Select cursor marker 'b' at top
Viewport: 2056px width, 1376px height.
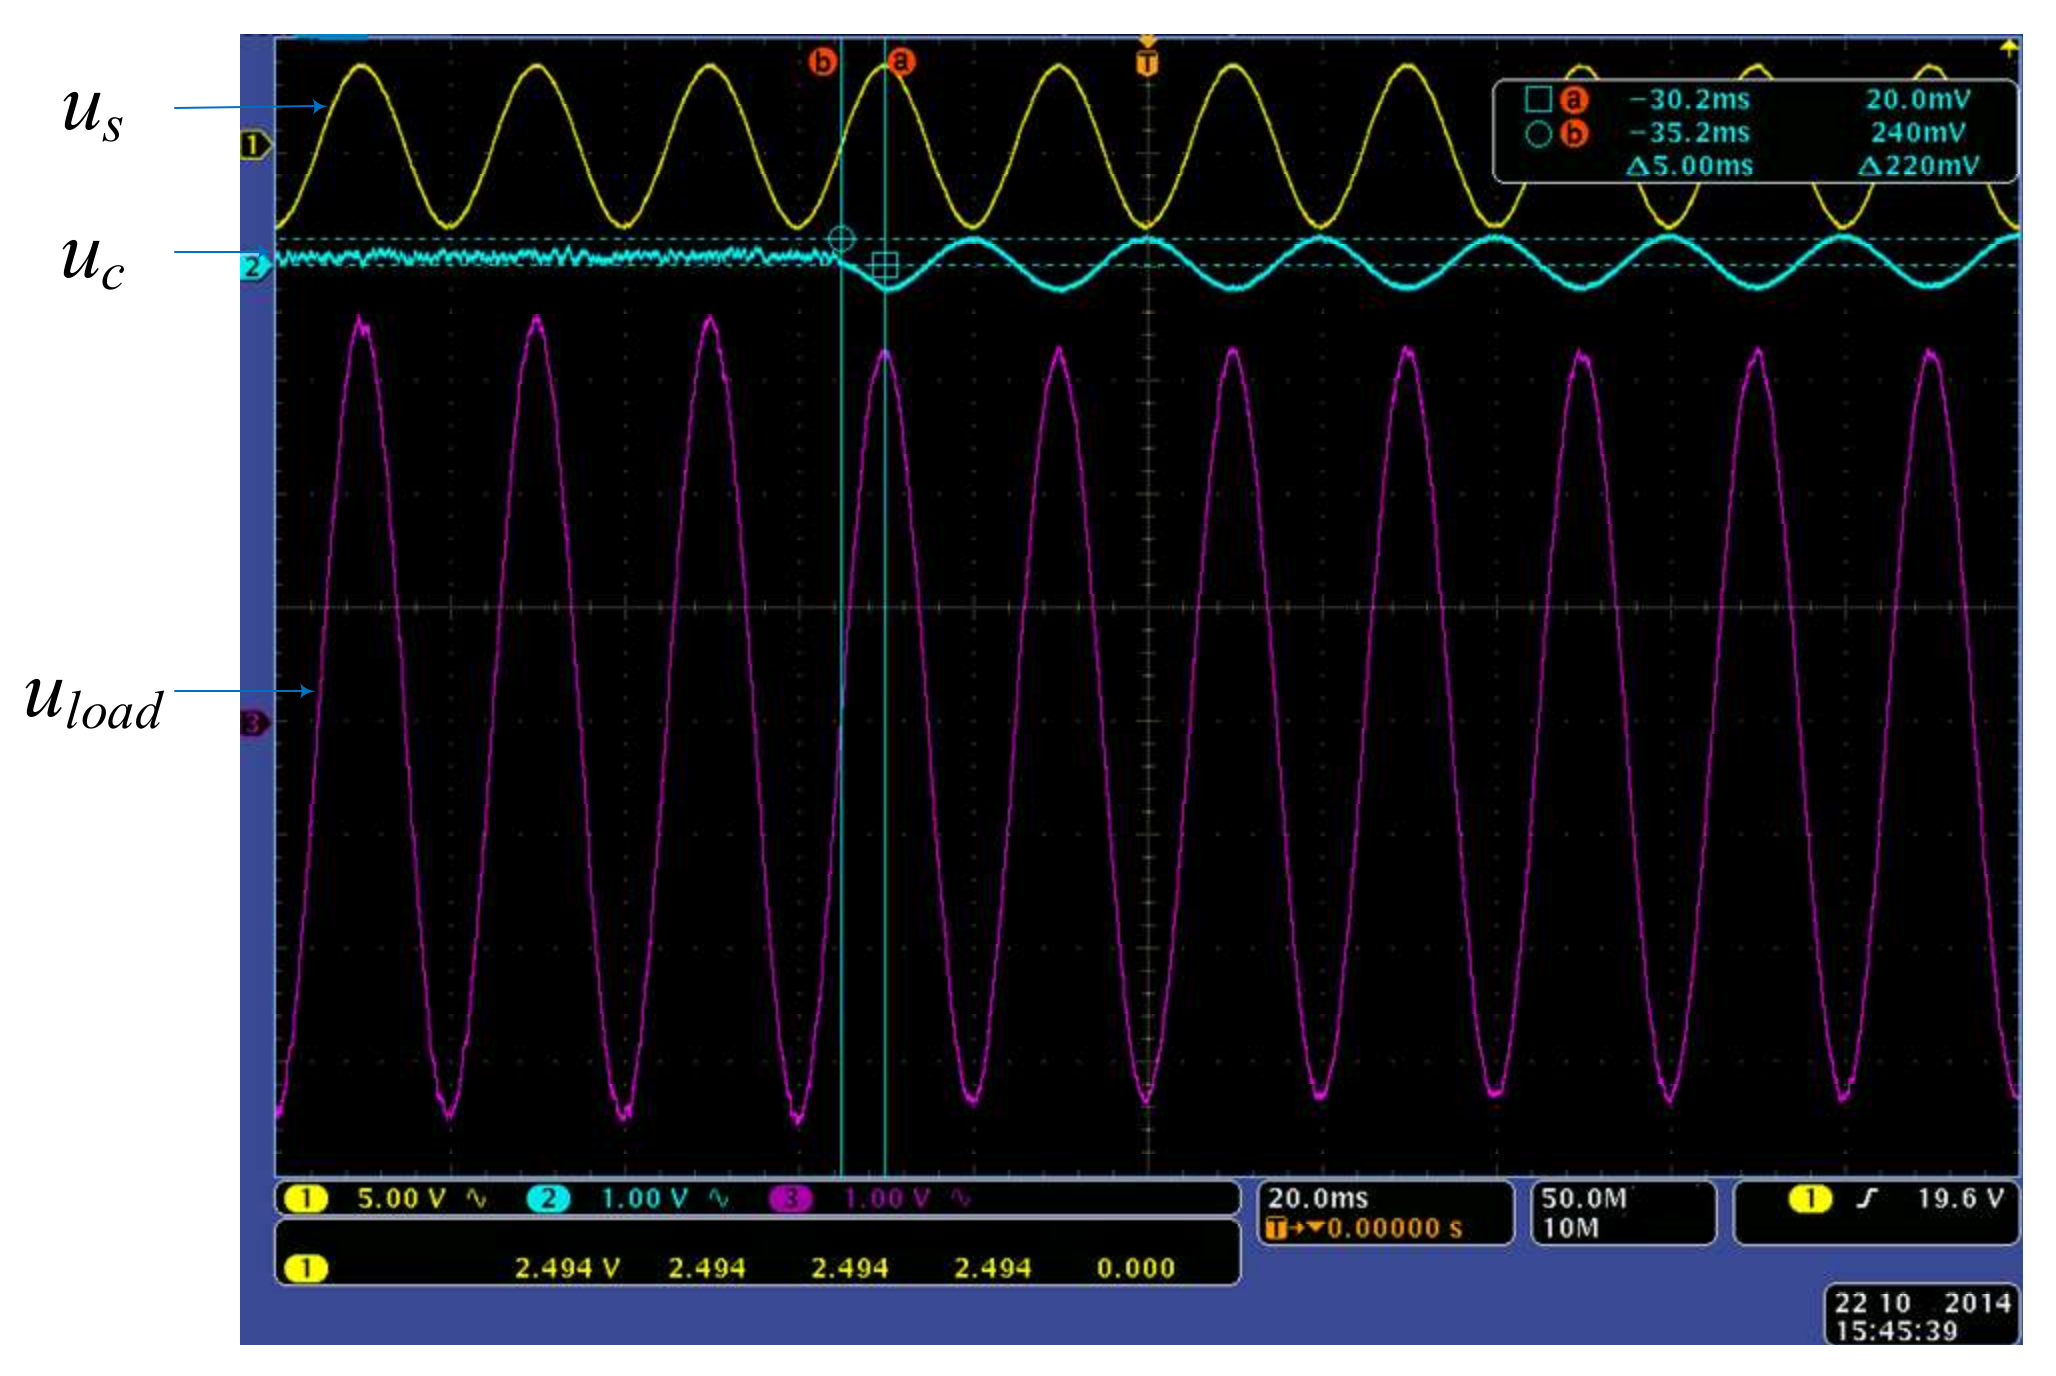point(822,62)
